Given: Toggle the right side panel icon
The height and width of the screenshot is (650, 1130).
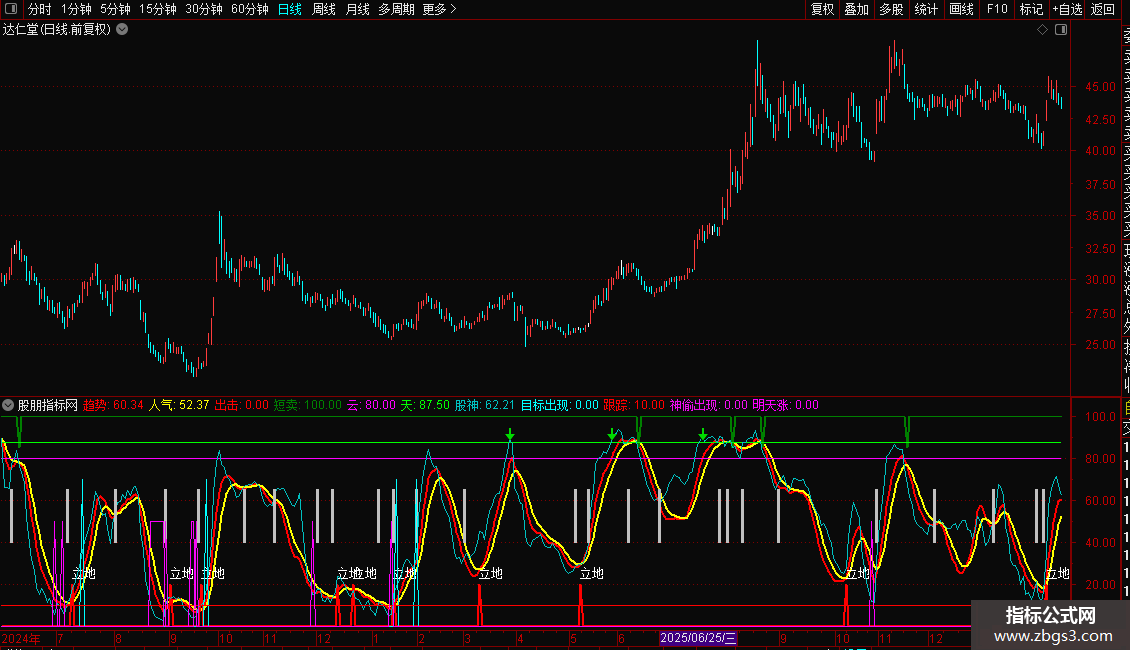Looking at the screenshot, I should 1061,30.
